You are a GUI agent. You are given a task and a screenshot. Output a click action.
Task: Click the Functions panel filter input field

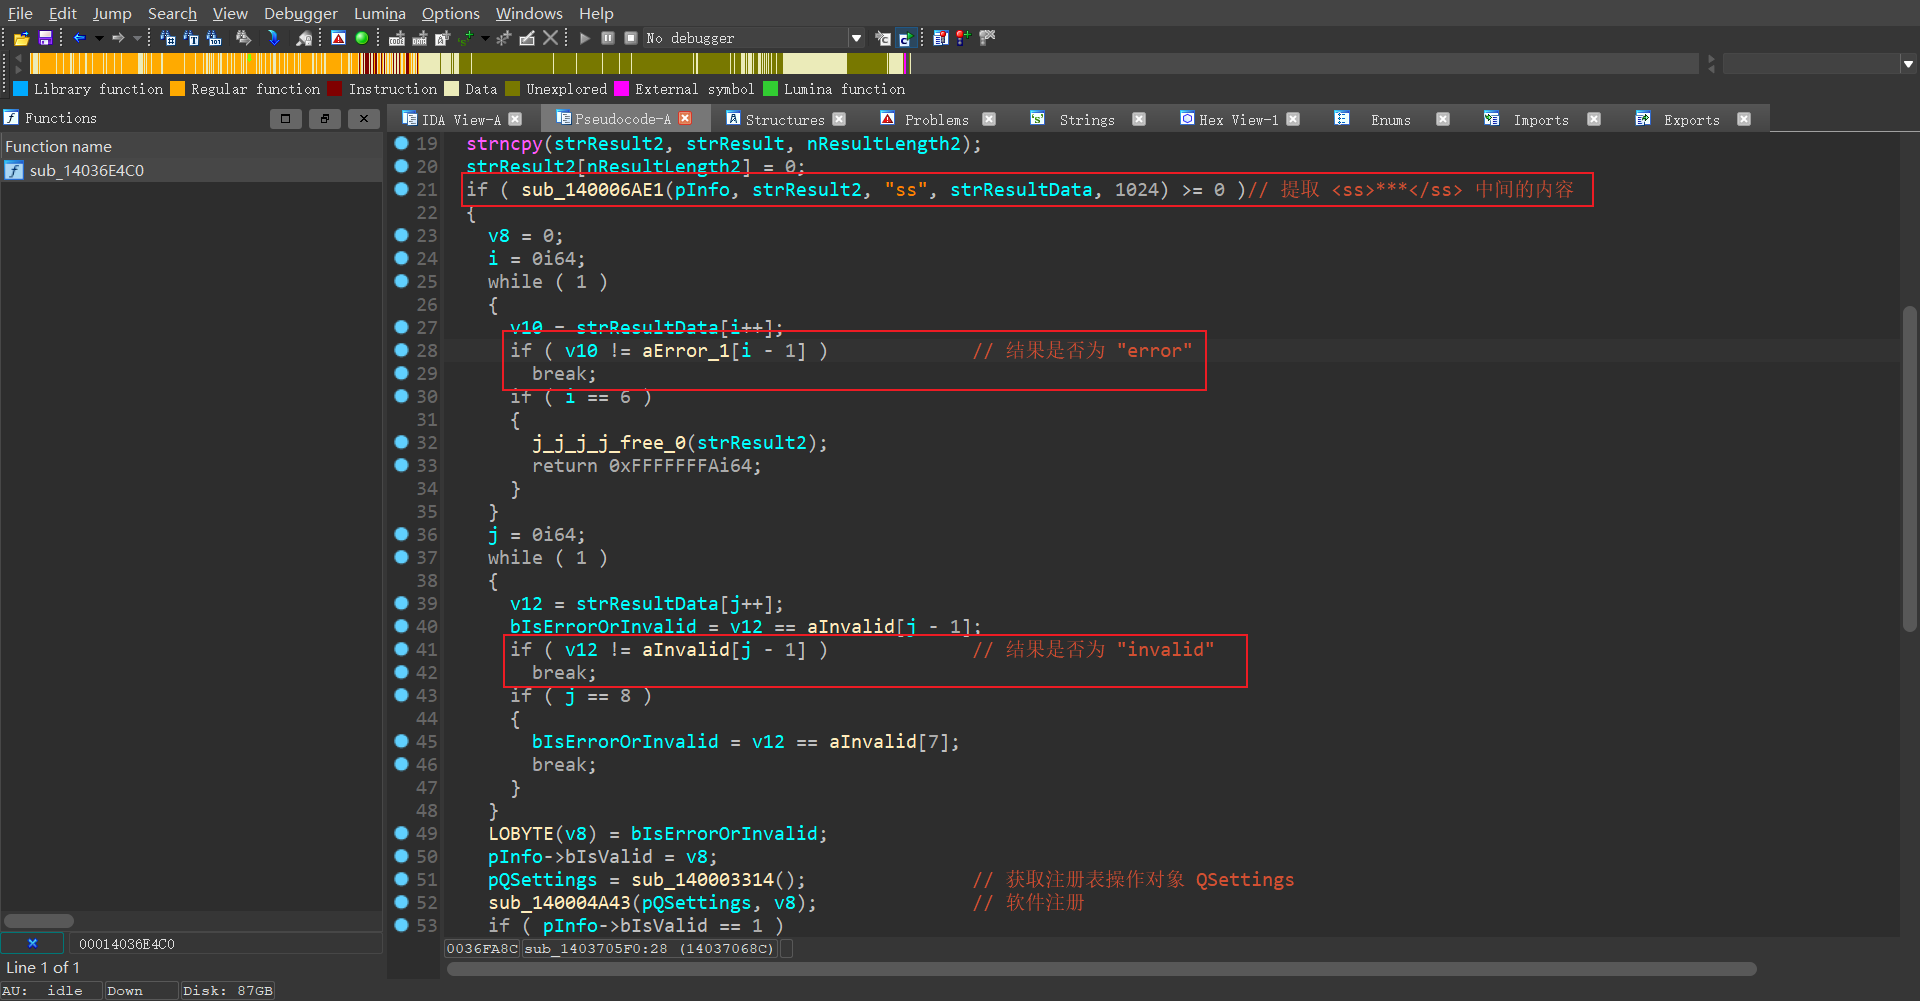pos(225,943)
